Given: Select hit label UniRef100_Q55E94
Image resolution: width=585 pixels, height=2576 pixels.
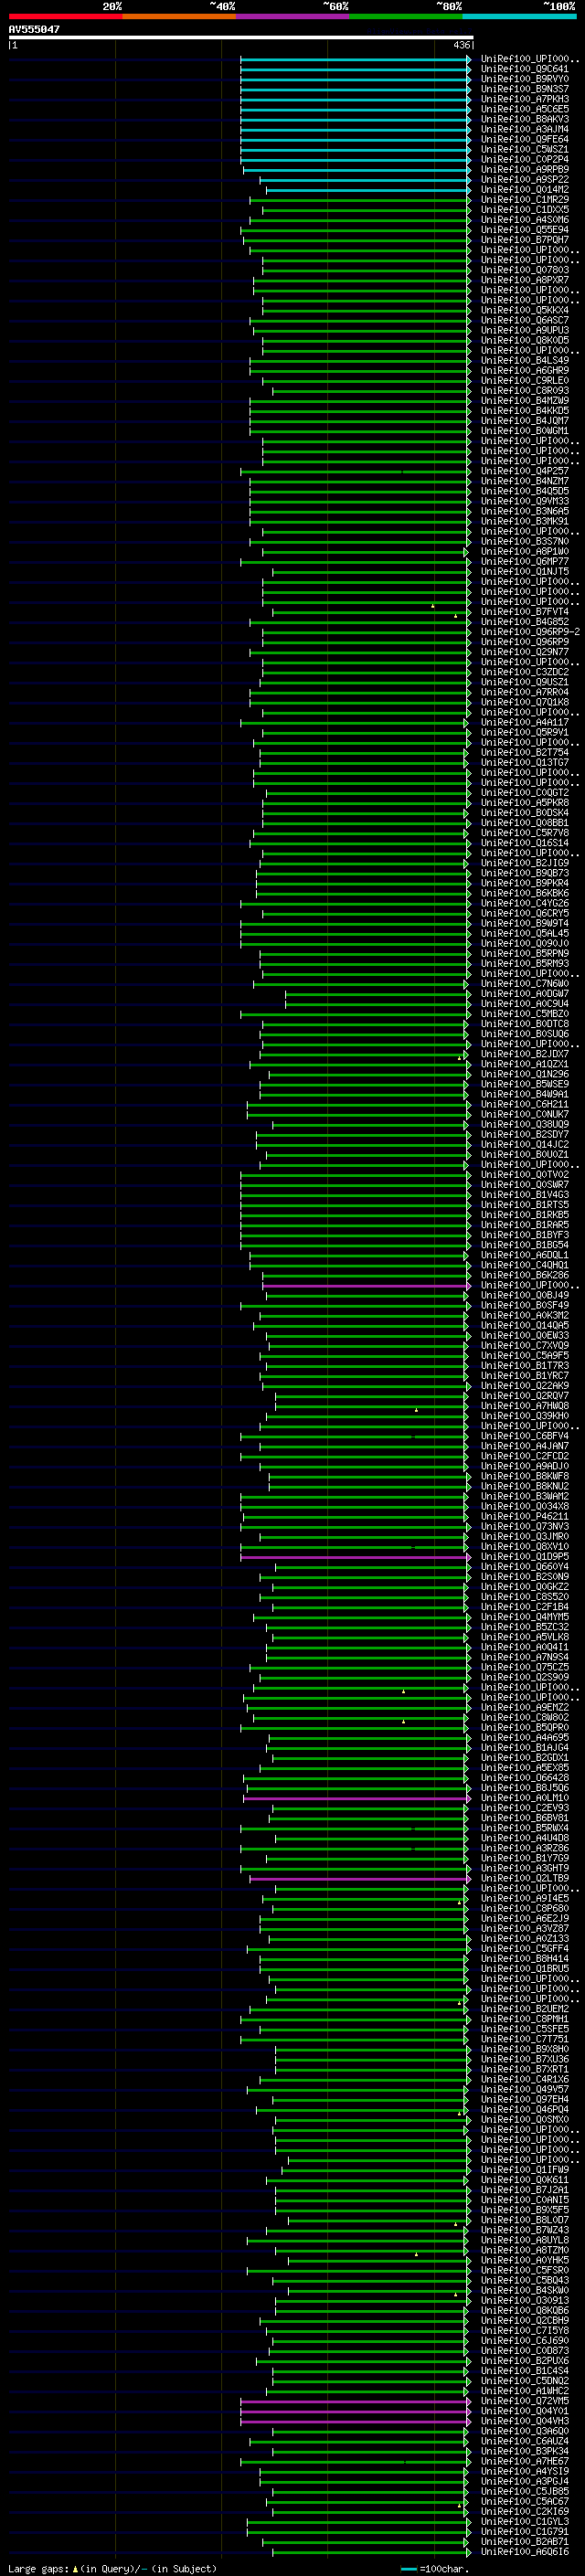Looking at the screenshot, I should [524, 230].
